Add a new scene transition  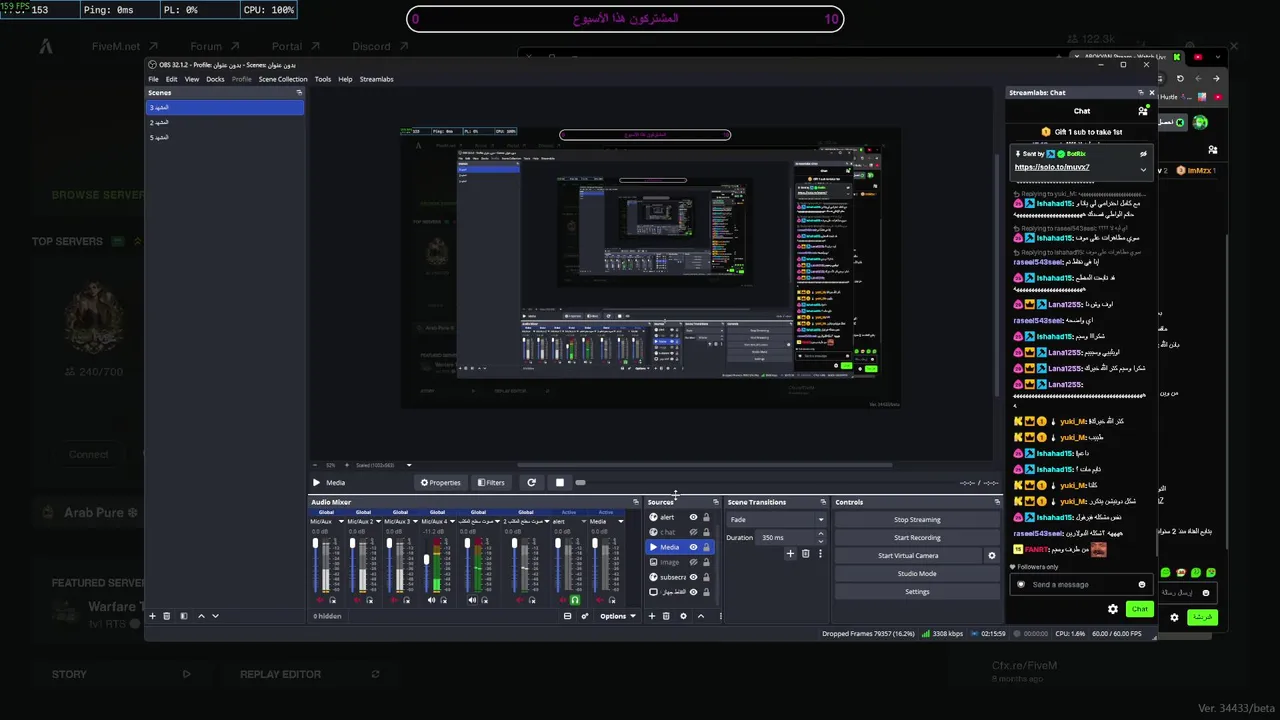(790, 554)
